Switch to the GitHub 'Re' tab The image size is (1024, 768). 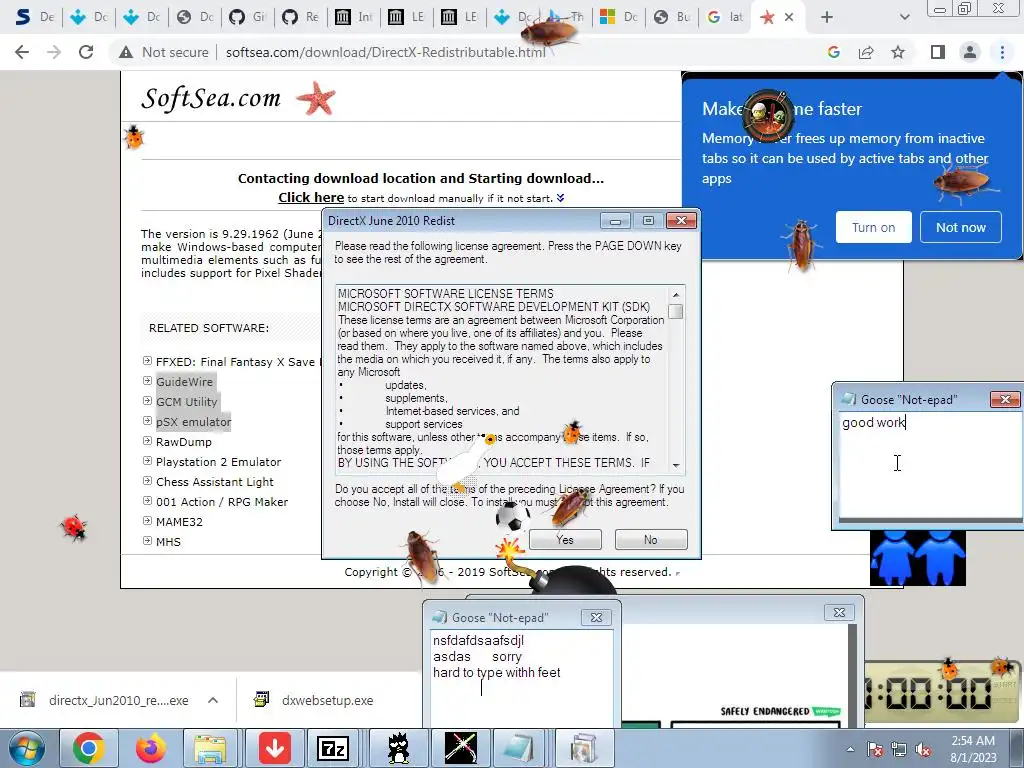click(300, 17)
